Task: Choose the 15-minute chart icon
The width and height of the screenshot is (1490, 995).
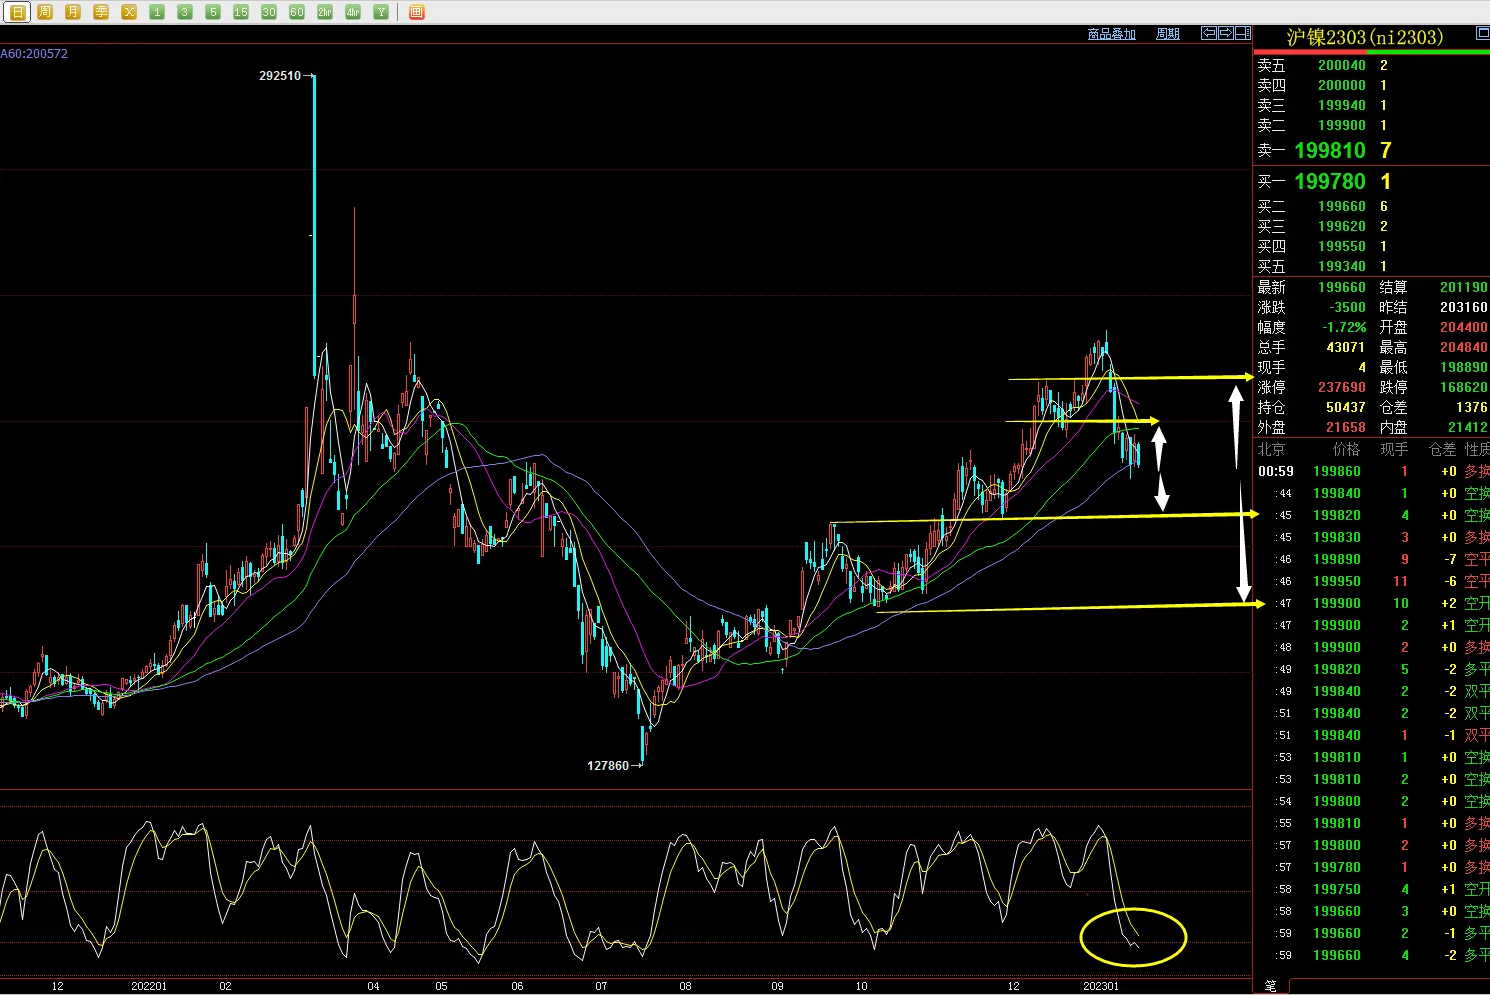Action: pyautogui.click(x=241, y=12)
